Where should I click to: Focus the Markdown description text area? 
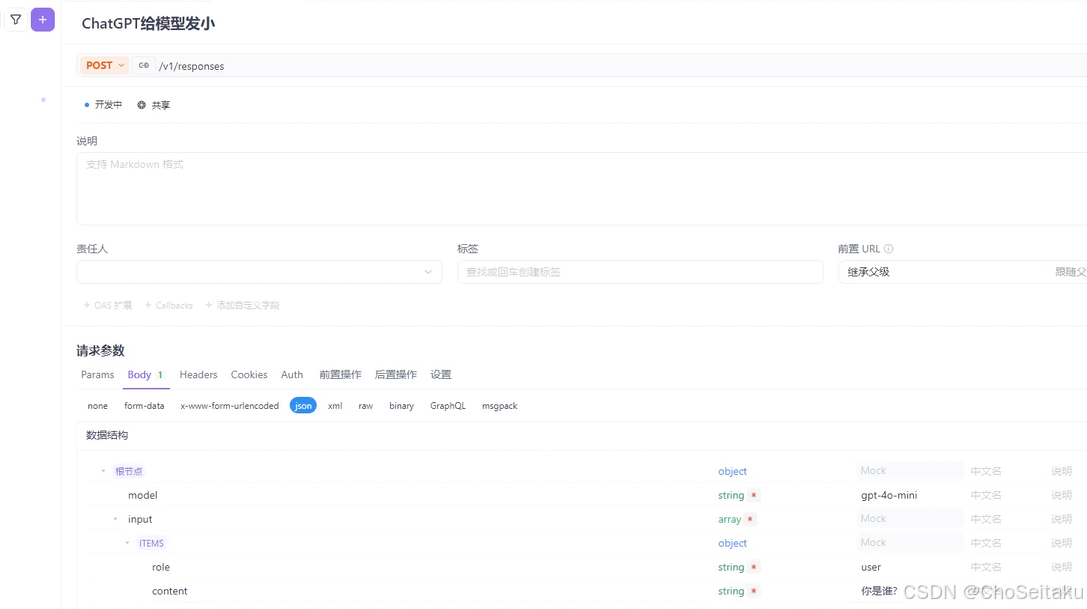(581, 189)
